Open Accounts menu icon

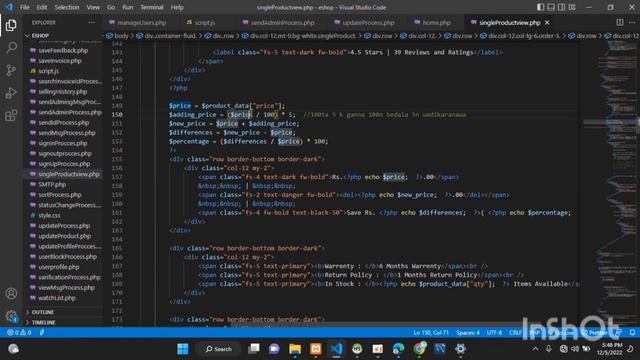click(11, 293)
